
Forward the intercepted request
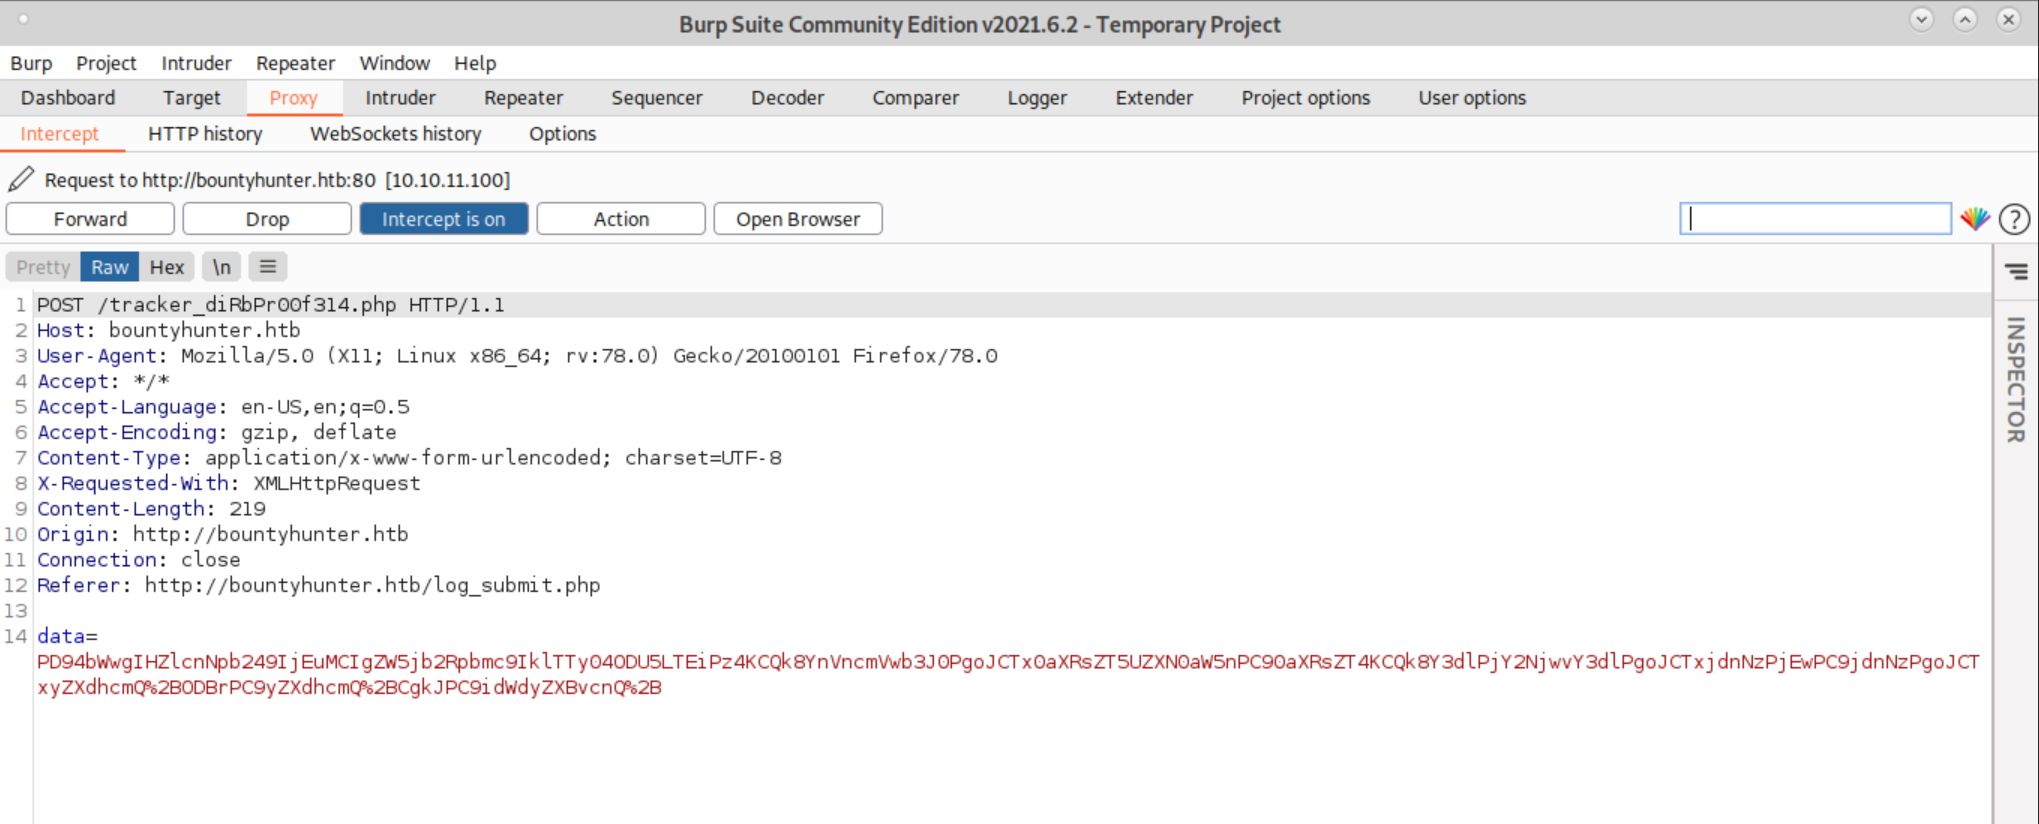[x=90, y=219]
